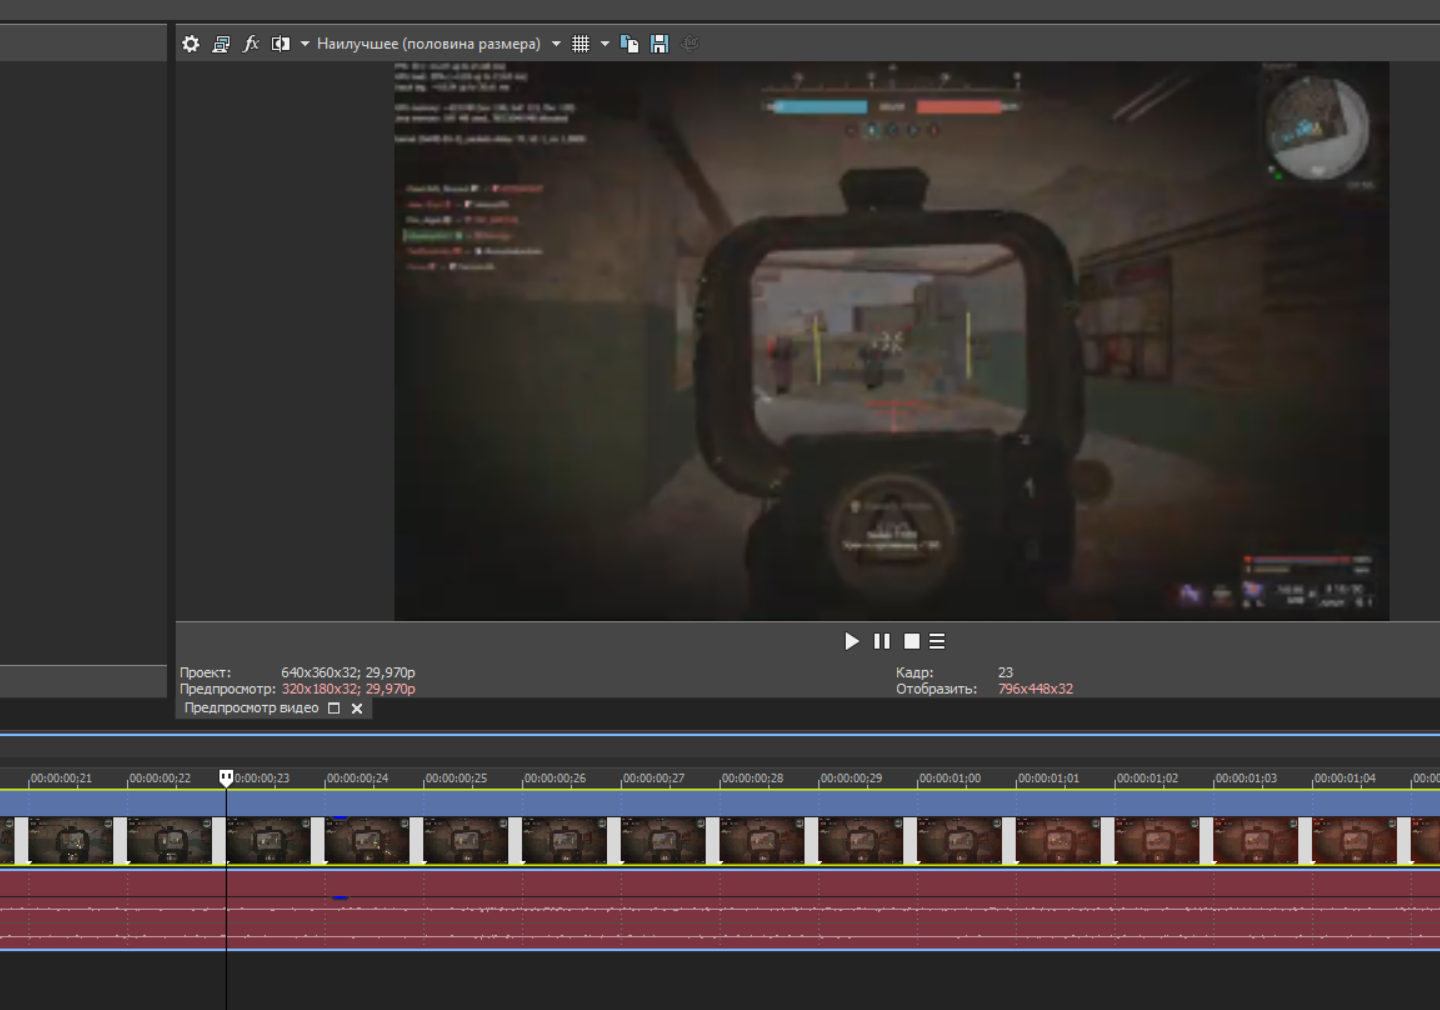The height and width of the screenshot is (1010, 1440).
Task: Click the "Проект:" label
Action: click(x=205, y=673)
